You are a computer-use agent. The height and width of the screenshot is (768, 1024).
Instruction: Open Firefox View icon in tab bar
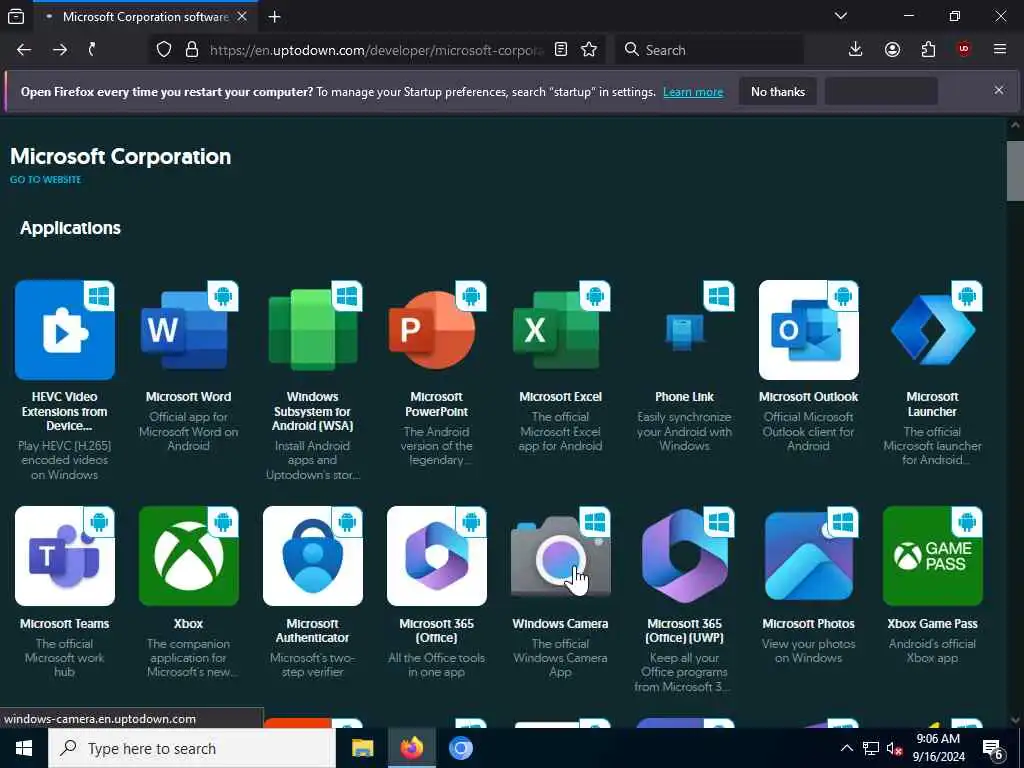pos(16,16)
